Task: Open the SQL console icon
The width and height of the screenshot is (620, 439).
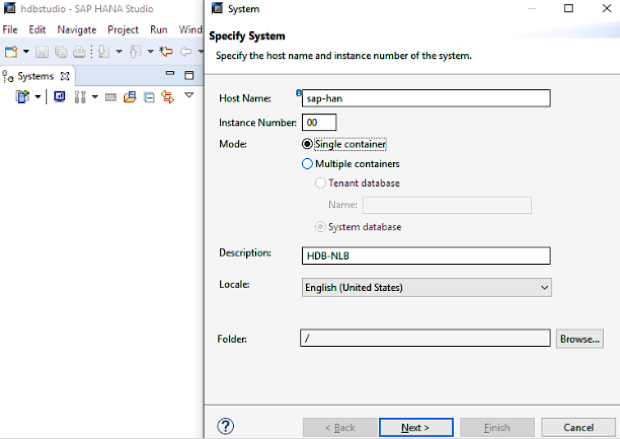Action: point(112,97)
